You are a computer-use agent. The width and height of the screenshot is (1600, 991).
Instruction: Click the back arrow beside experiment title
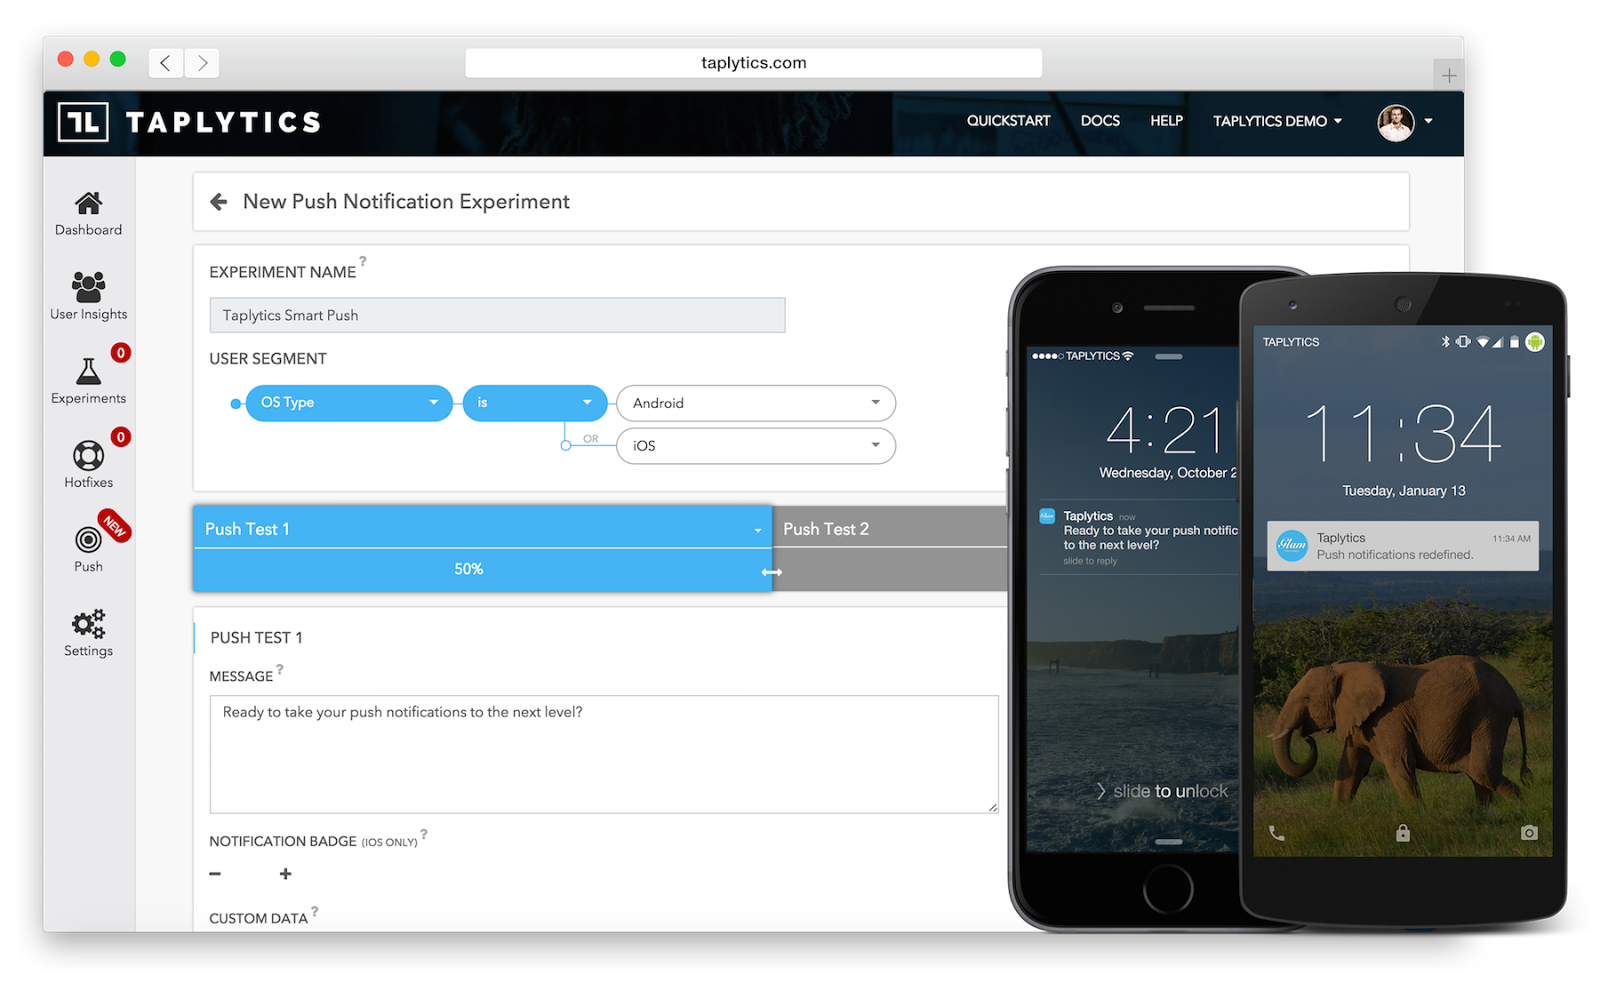click(x=219, y=202)
